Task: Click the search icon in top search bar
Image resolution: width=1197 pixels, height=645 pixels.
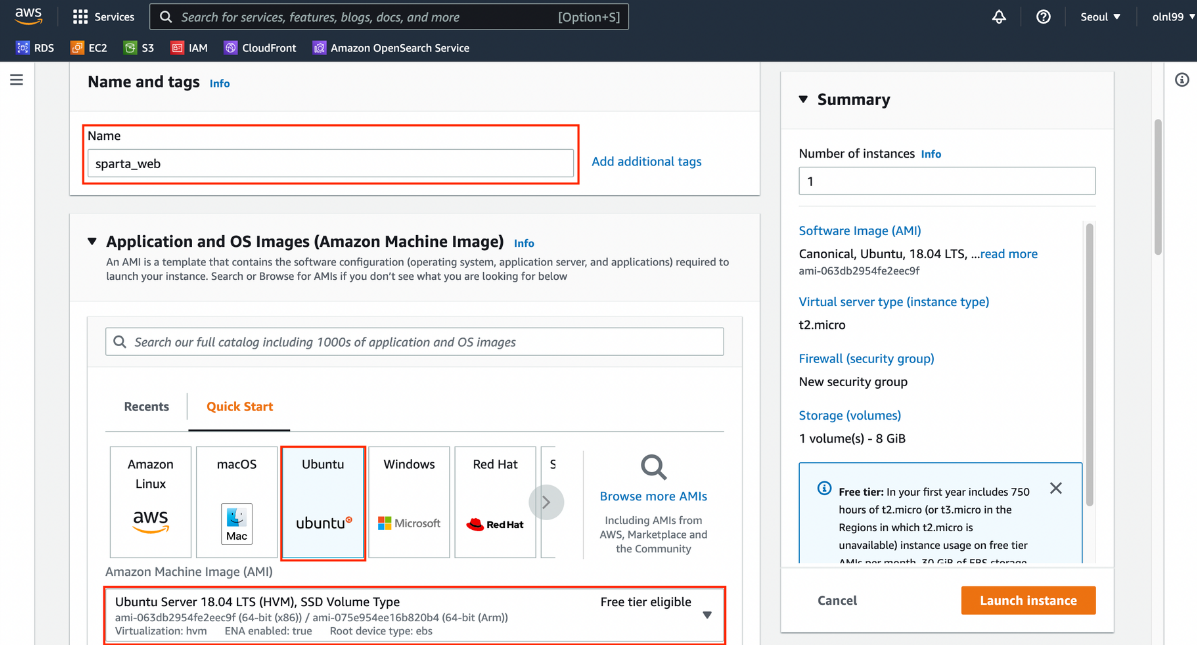Action: click(166, 17)
